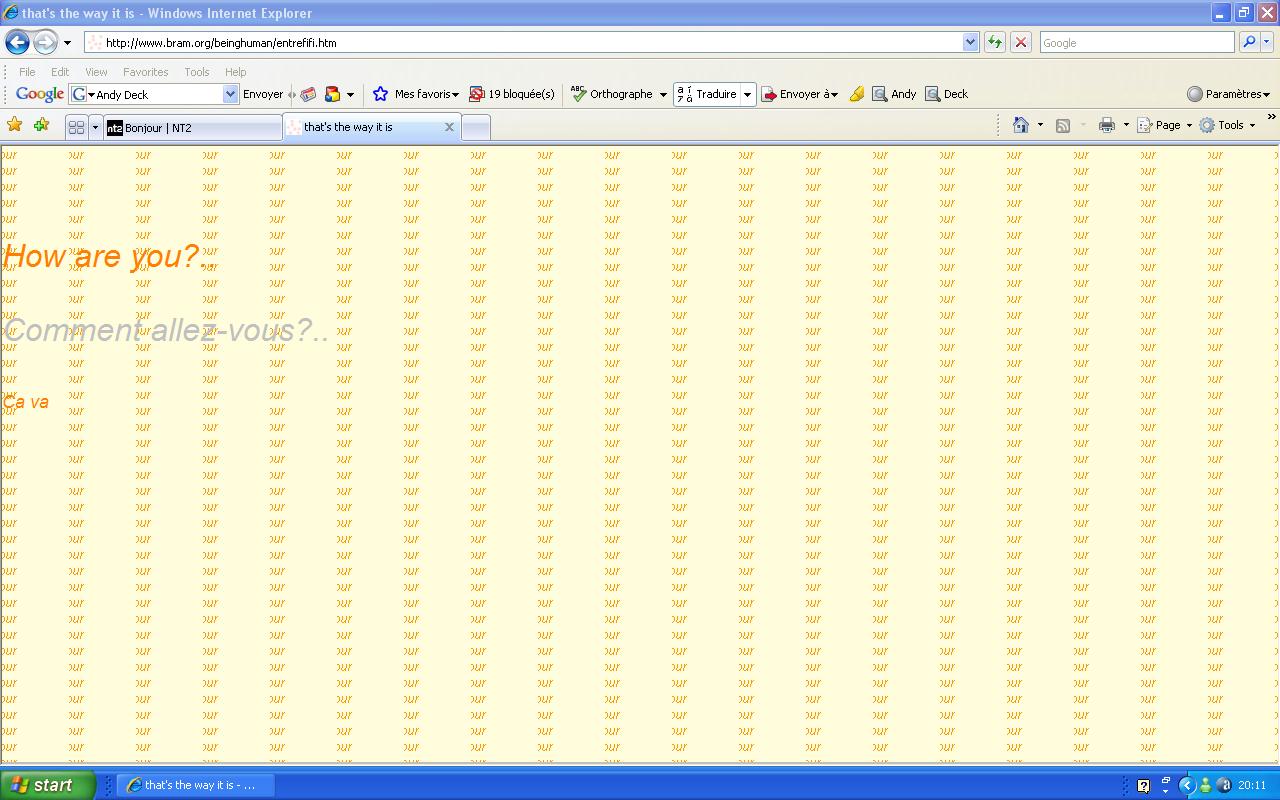The height and width of the screenshot is (800, 1280).
Task: Expand the address bar history dropdown
Action: (x=970, y=42)
